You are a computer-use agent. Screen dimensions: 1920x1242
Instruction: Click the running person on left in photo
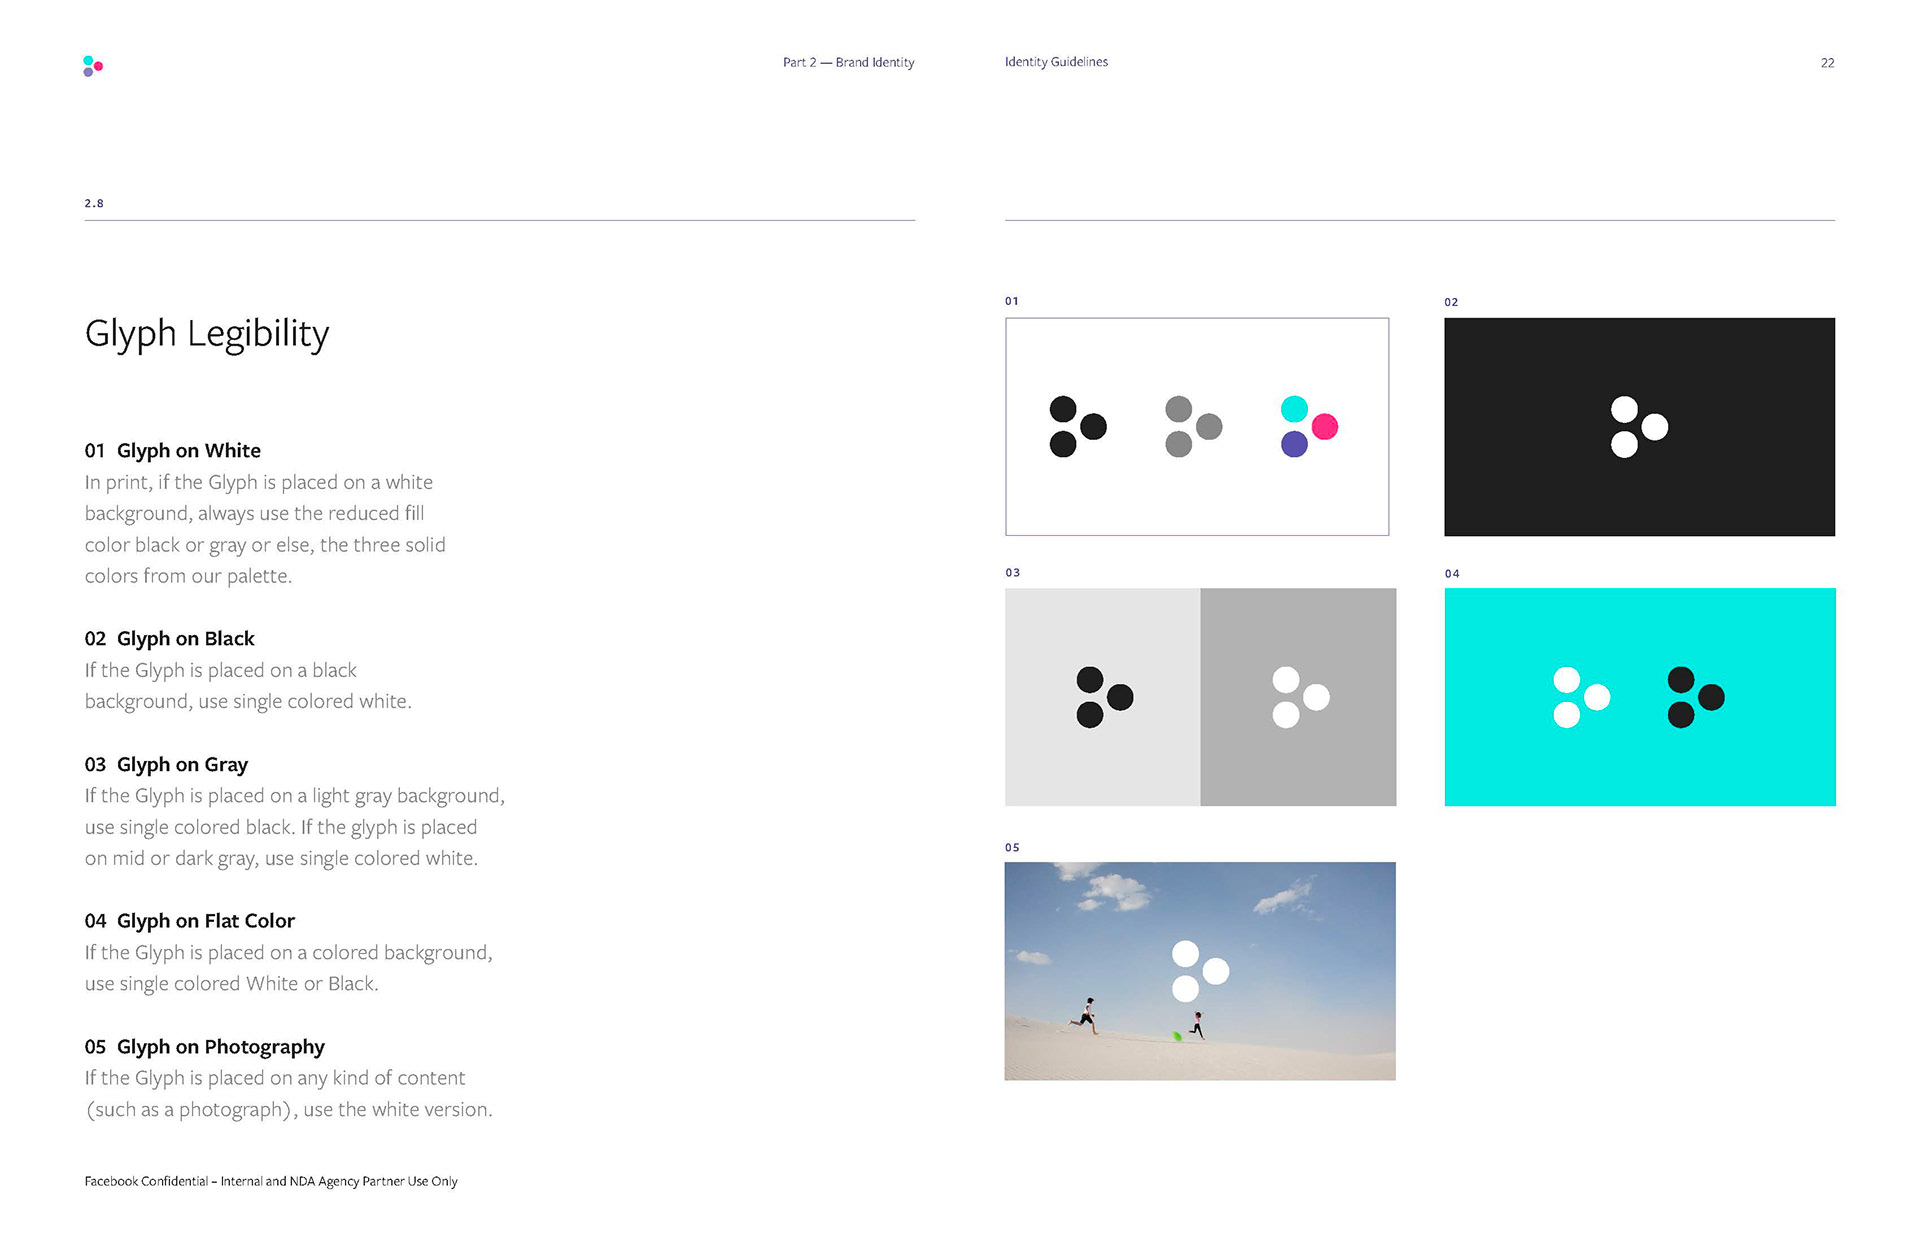coord(1086,1015)
